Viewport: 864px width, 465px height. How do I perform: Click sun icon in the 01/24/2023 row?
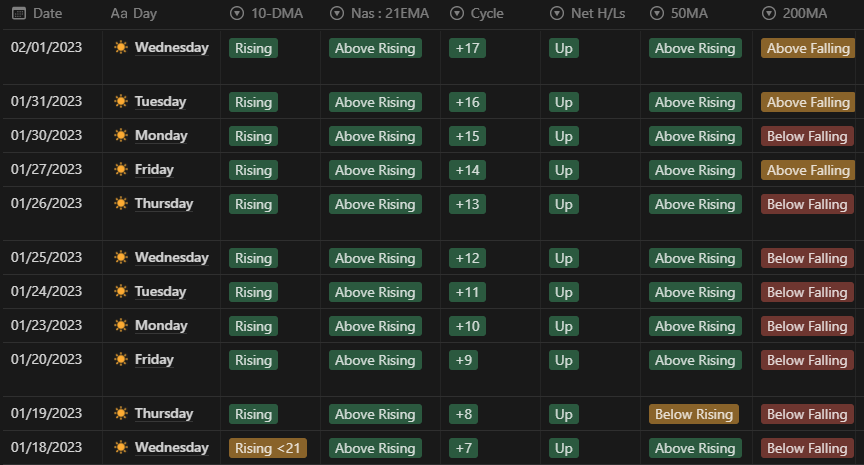[121, 291]
